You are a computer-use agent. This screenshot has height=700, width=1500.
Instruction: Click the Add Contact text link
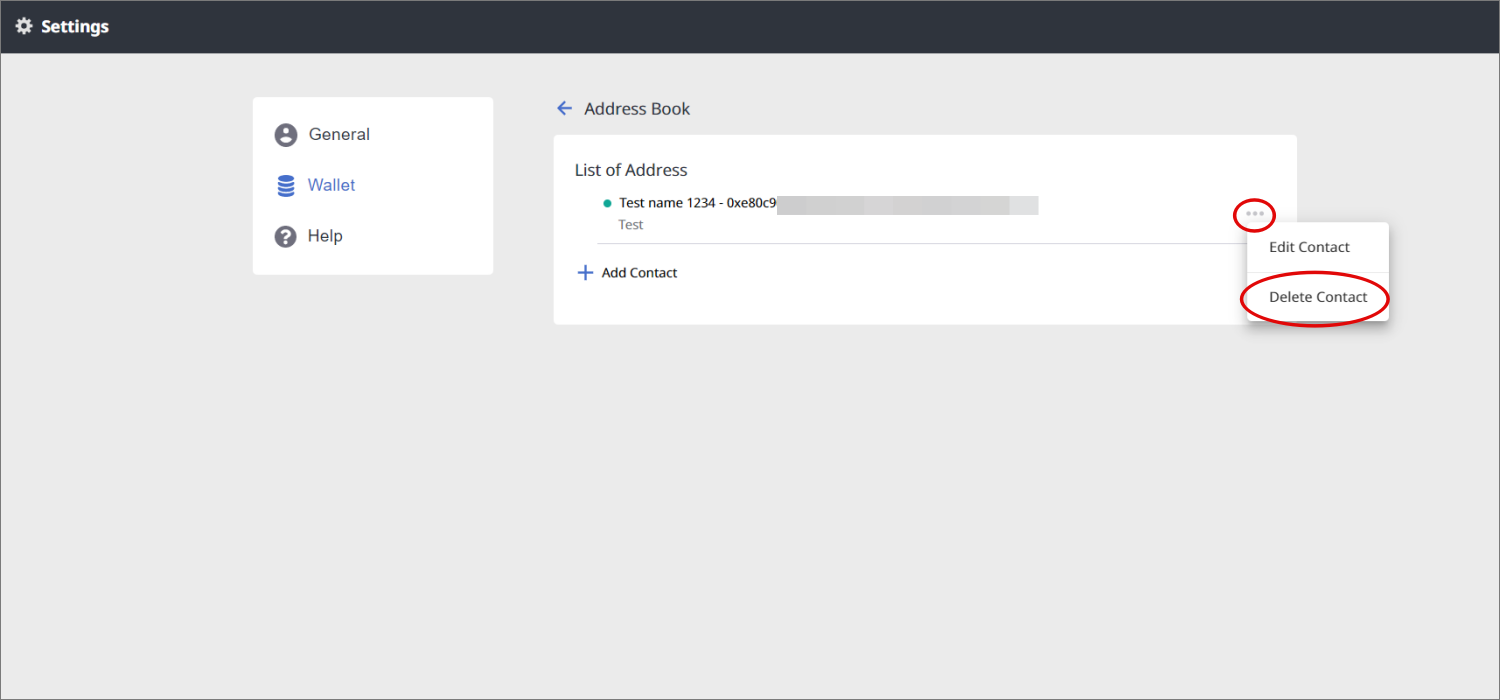[639, 273]
